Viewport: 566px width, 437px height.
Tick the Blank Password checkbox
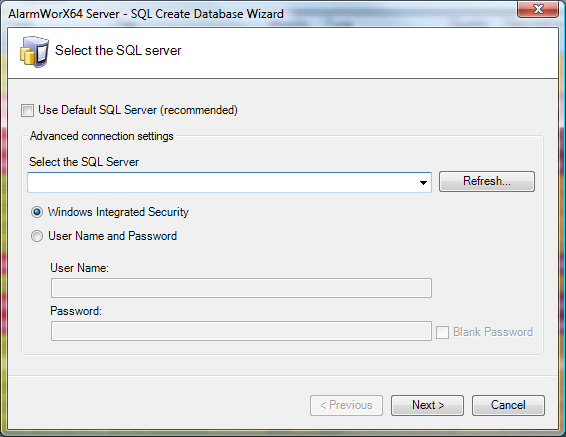click(x=443, y=332)
